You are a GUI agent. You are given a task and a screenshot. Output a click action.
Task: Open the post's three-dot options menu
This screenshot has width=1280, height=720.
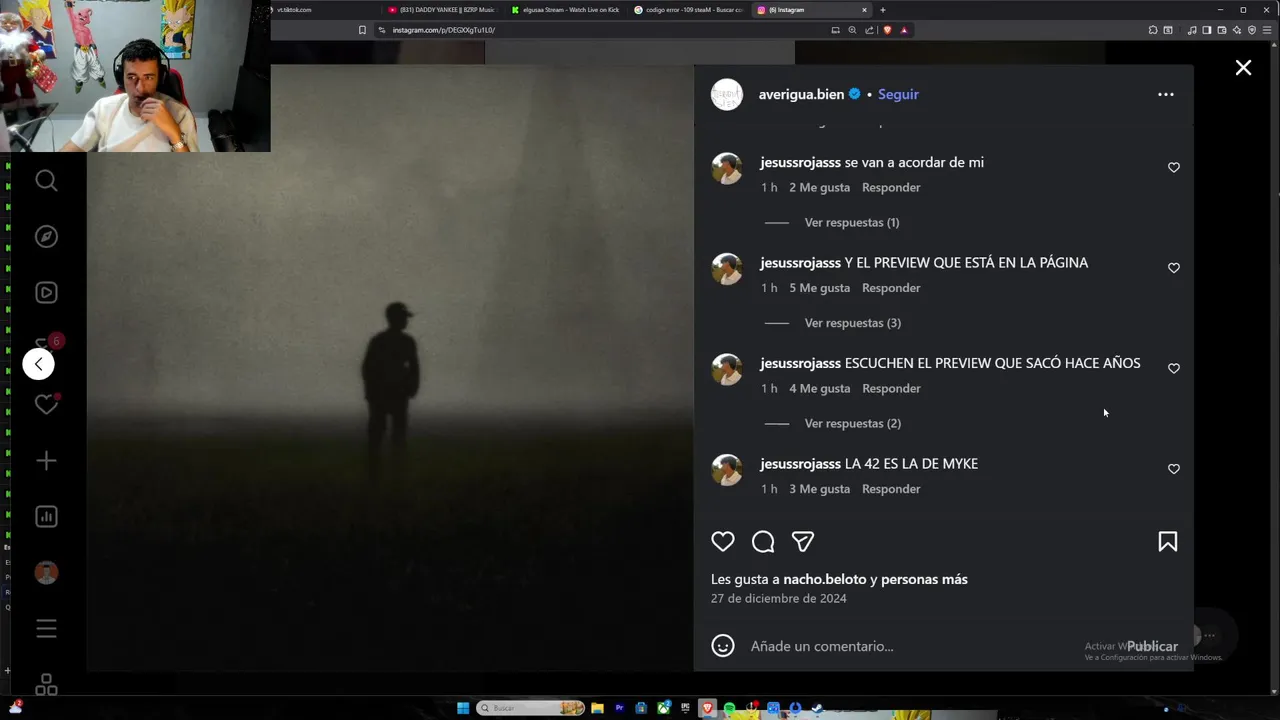(x=1166, y=94)
